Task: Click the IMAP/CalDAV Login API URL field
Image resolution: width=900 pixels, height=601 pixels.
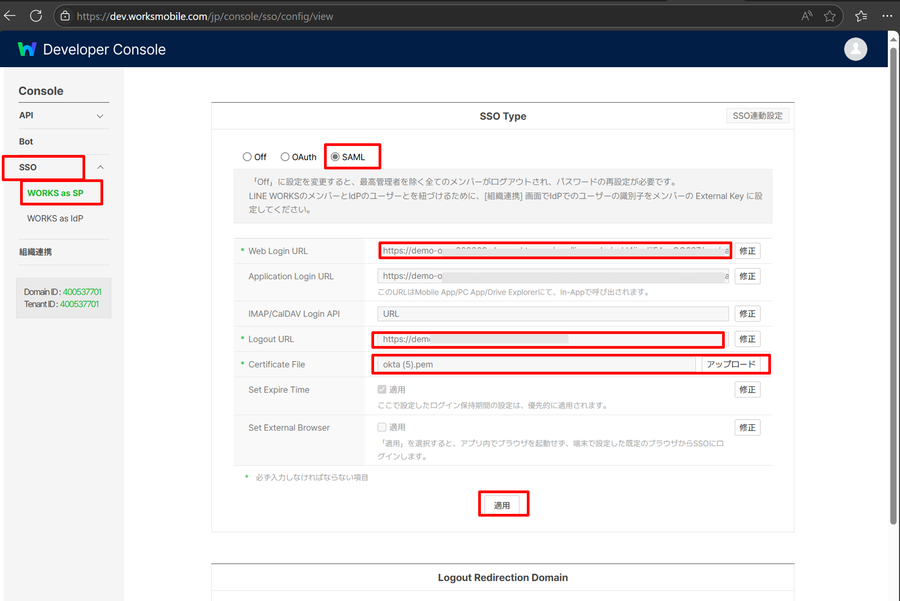Action: [x=553, y=314]
